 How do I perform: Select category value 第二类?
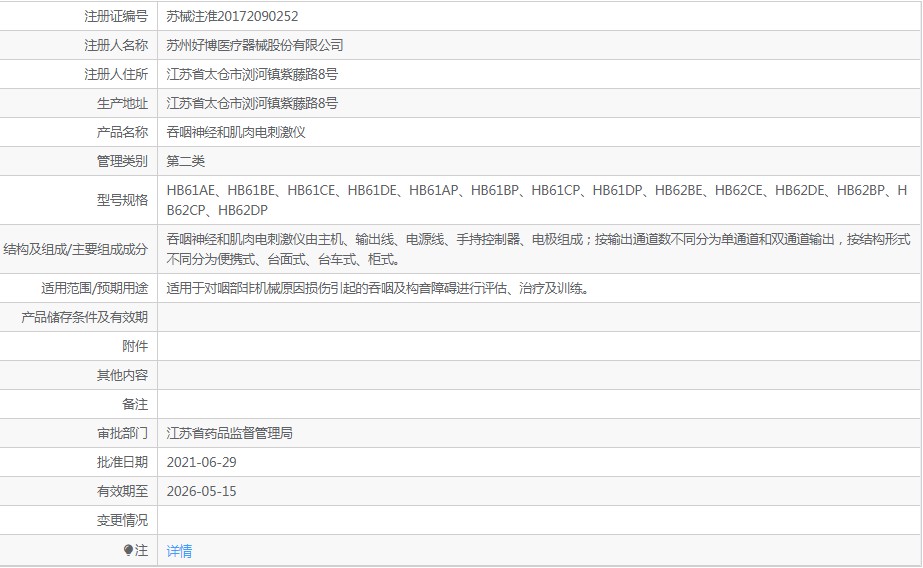point(185,161)
